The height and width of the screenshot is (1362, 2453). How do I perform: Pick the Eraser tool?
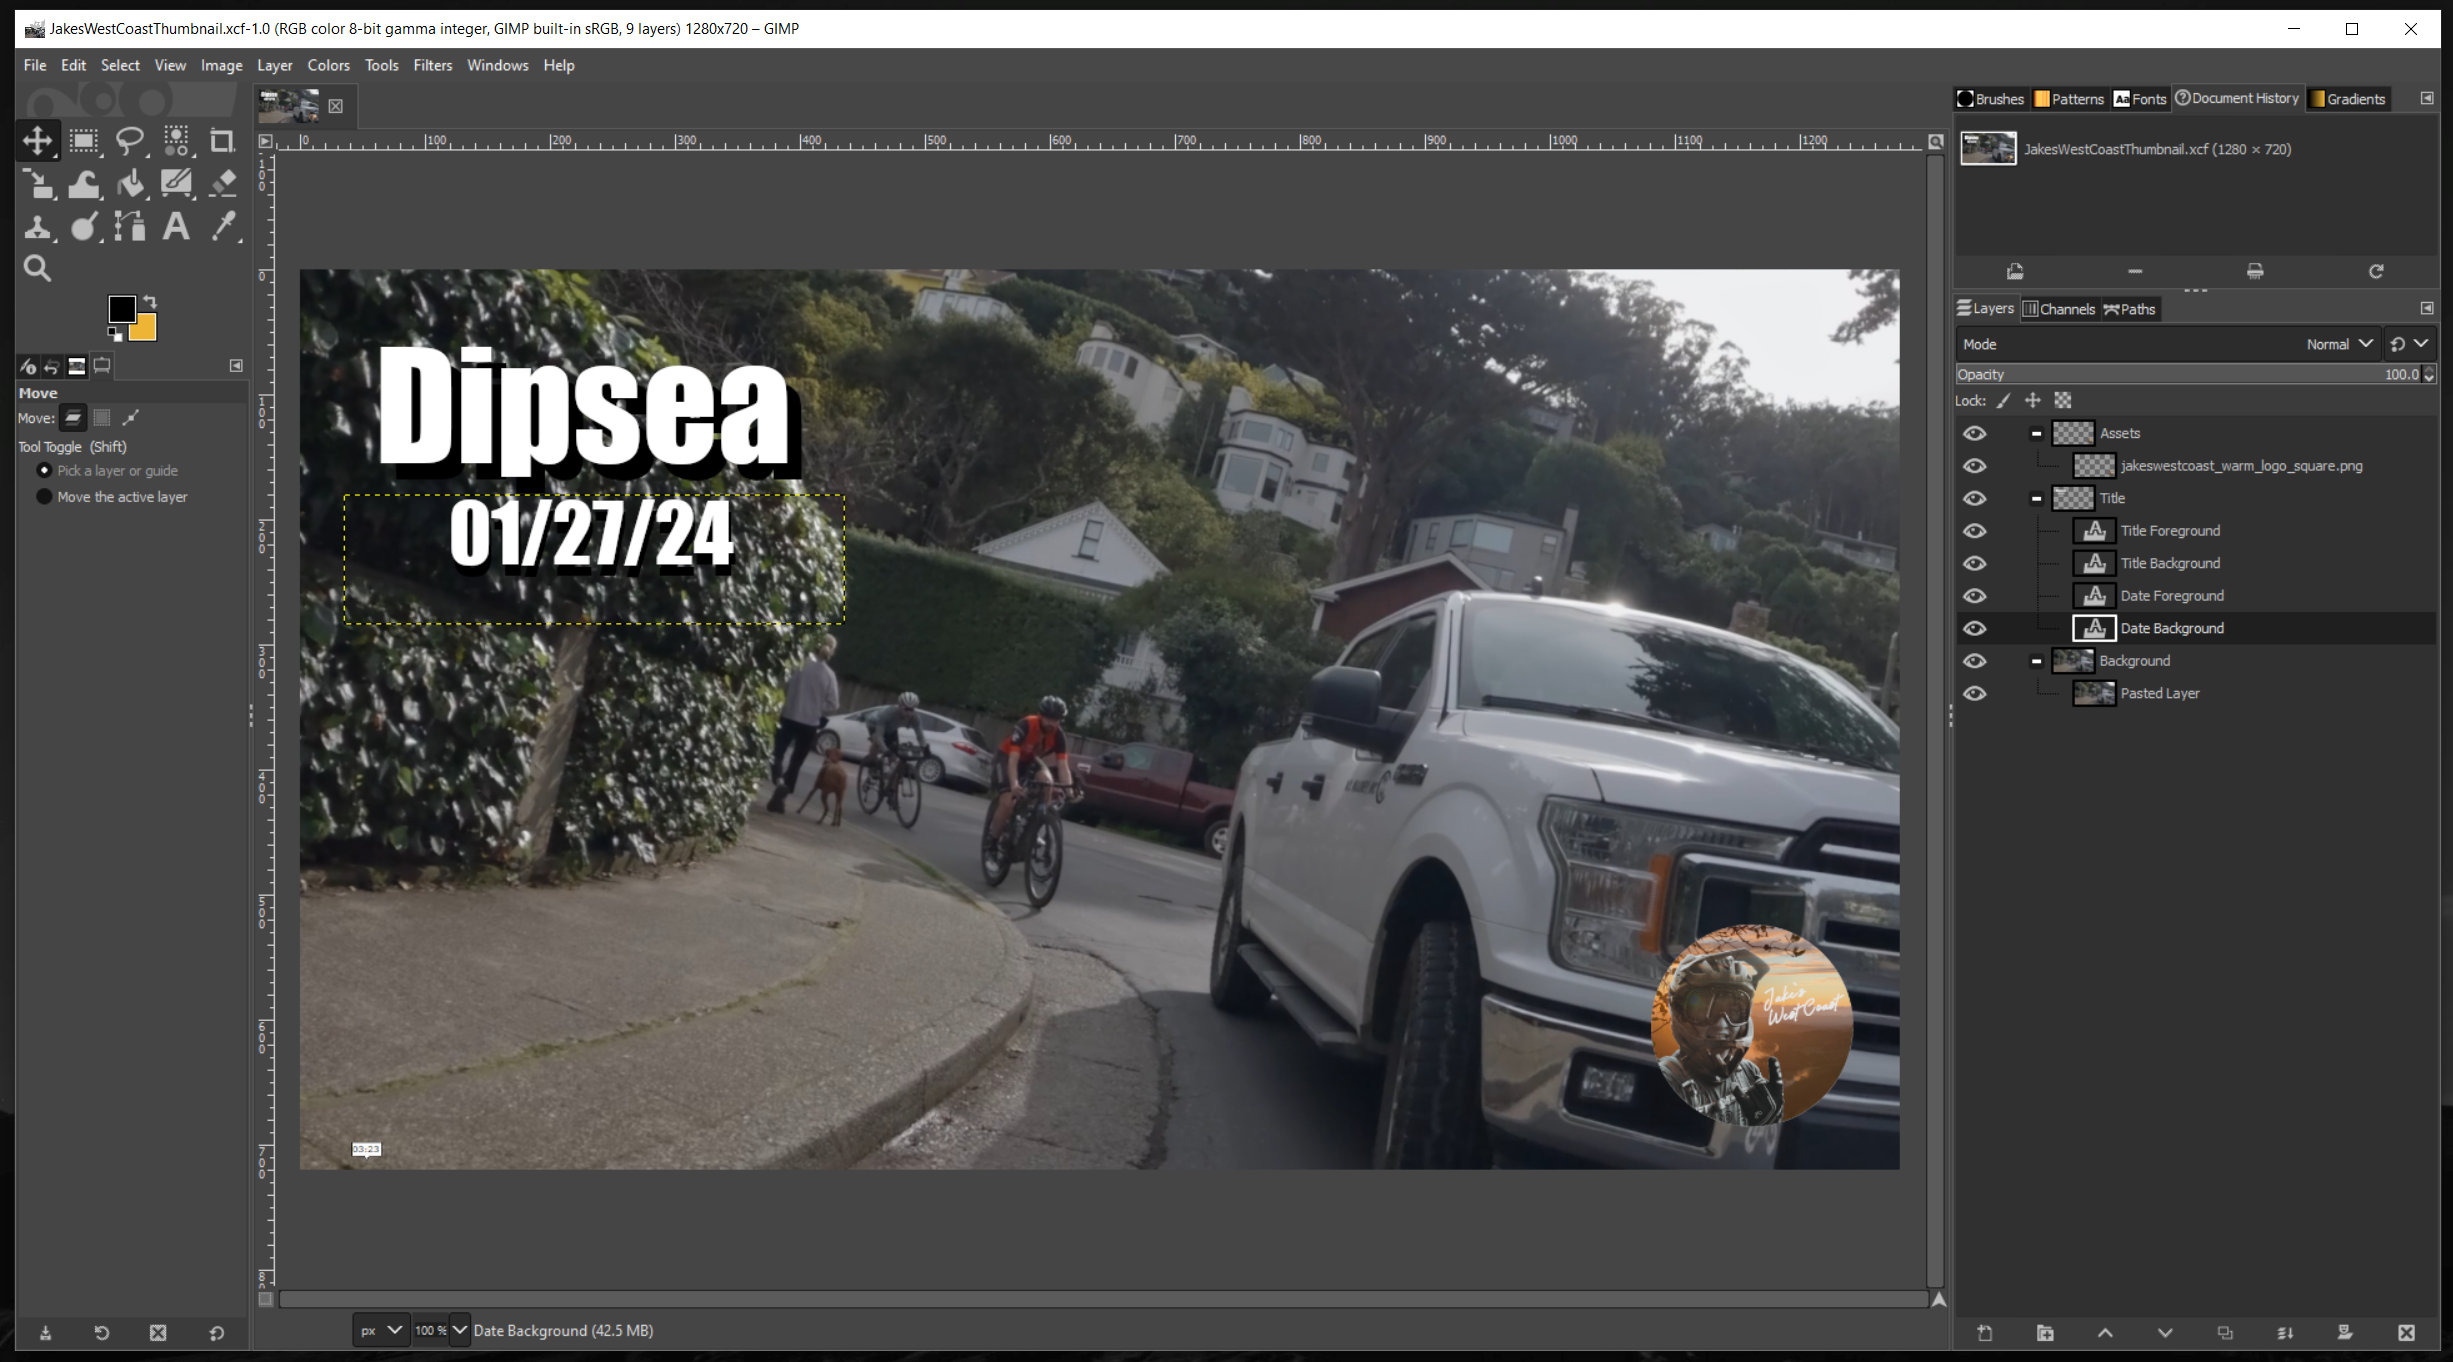pos(222,184)
